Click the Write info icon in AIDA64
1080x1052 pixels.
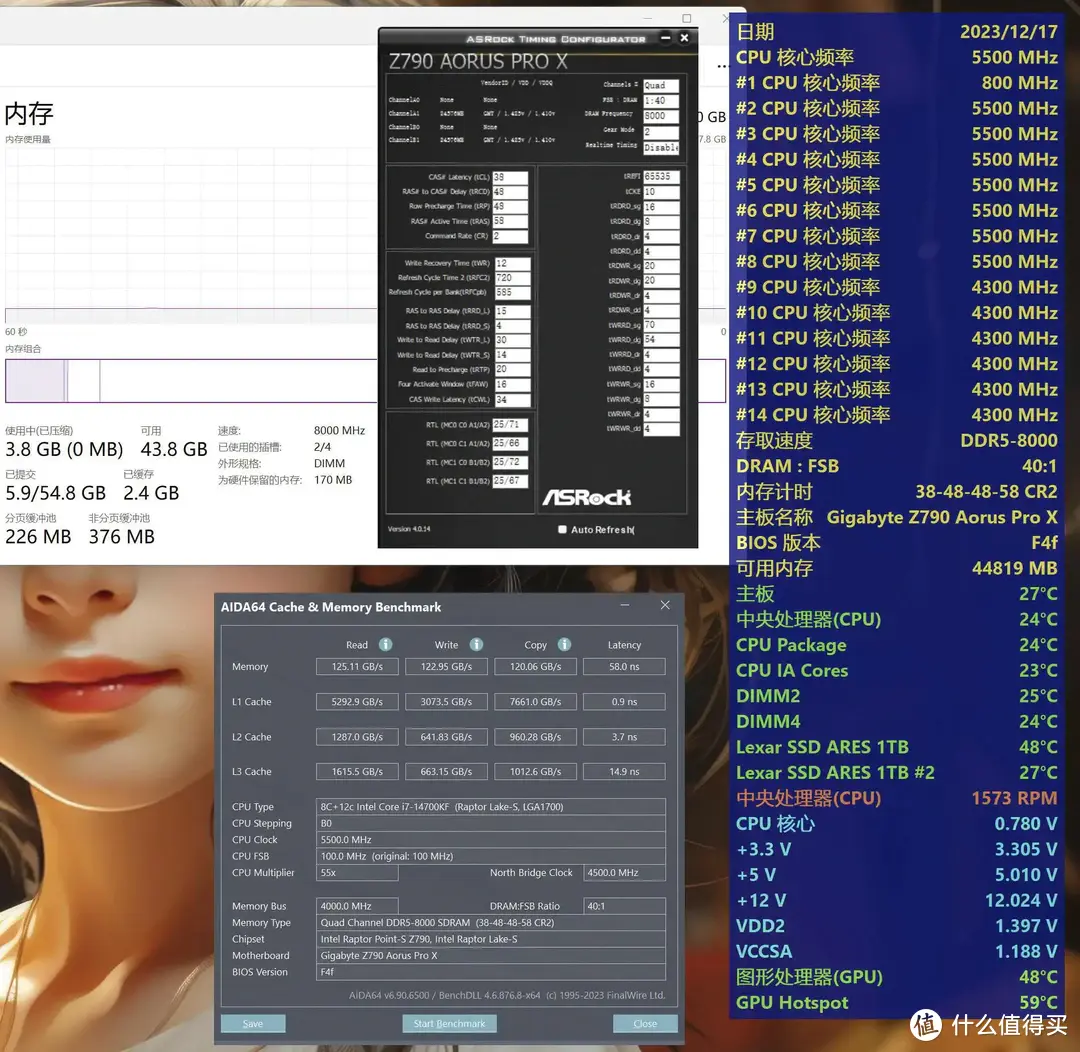(x=476, y=645)
